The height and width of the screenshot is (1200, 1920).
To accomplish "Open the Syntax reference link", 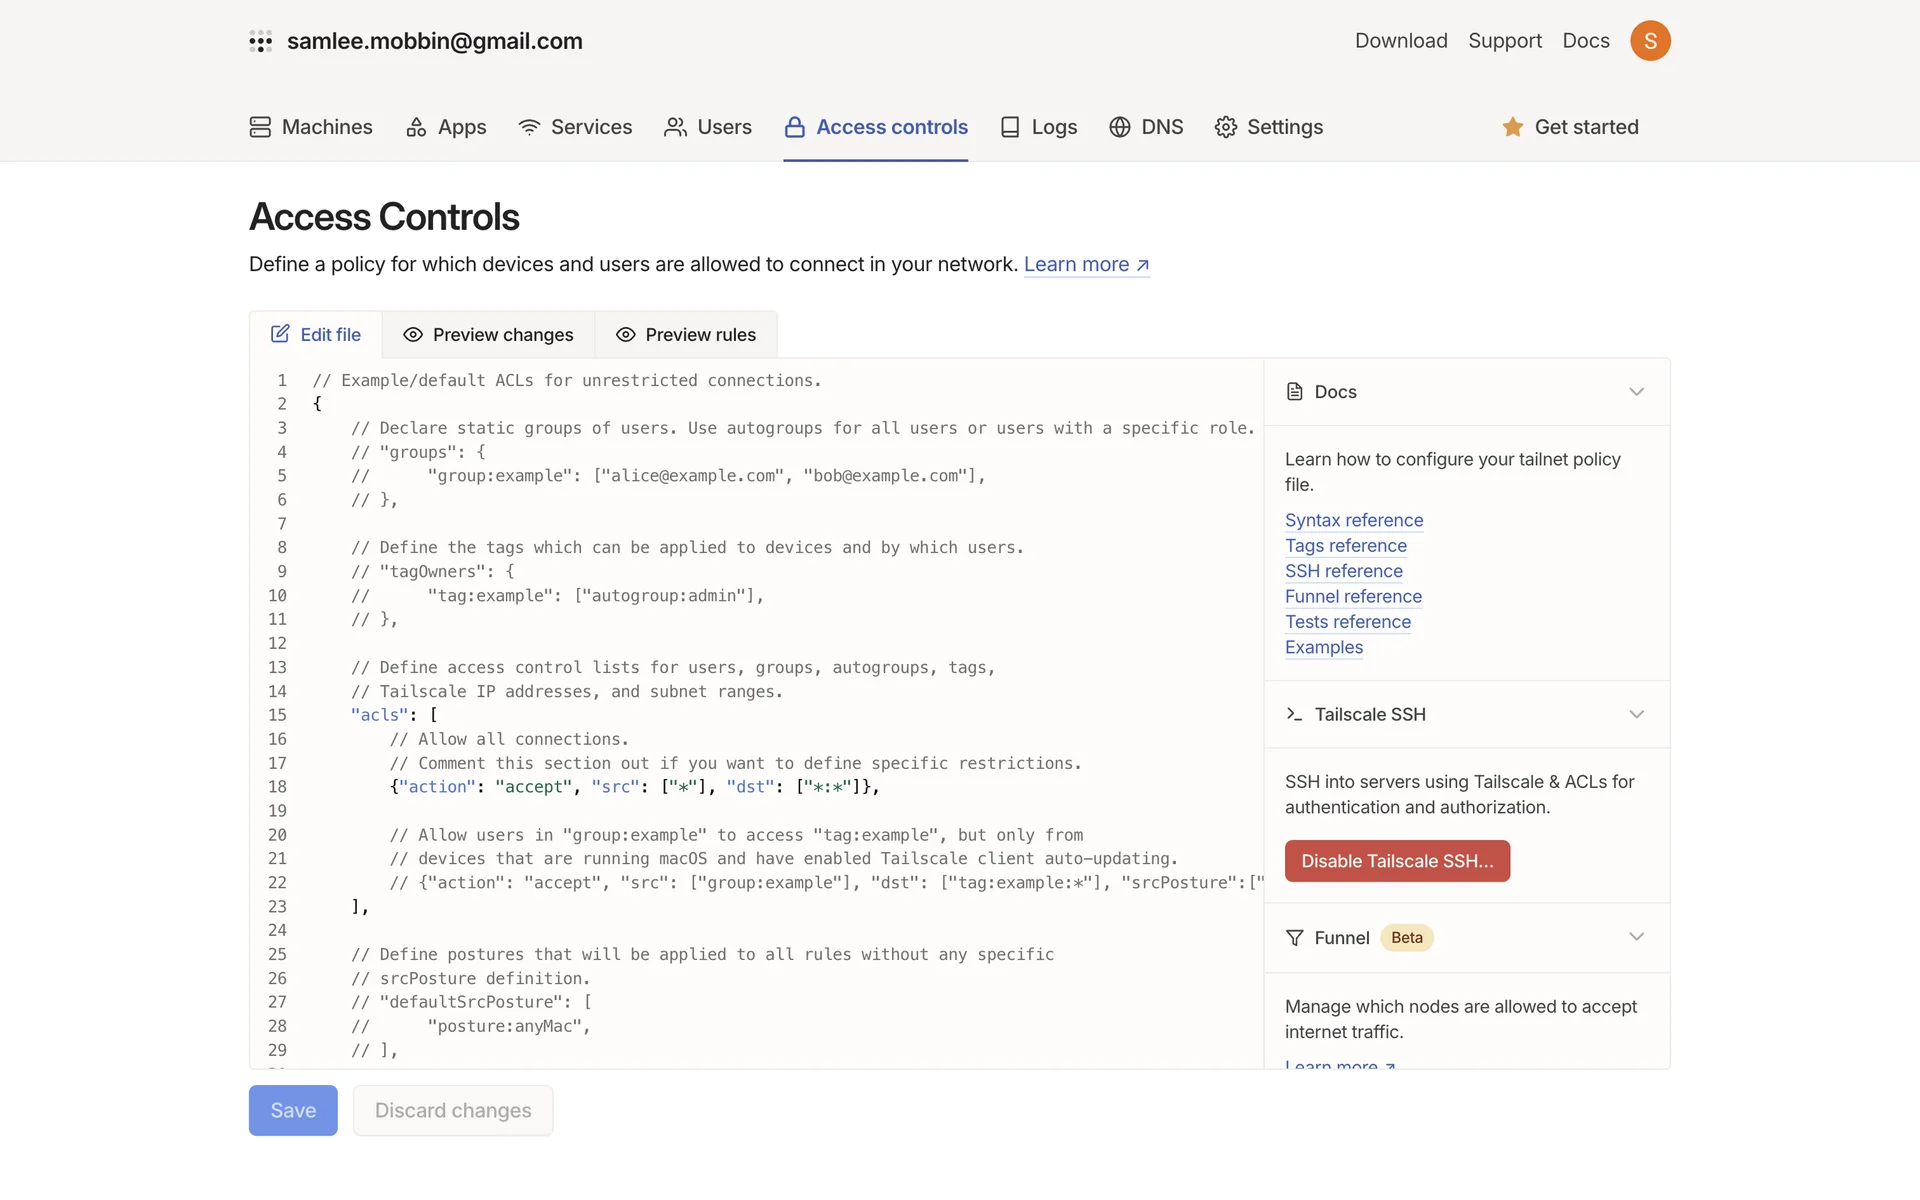I will click(1353, 520).
